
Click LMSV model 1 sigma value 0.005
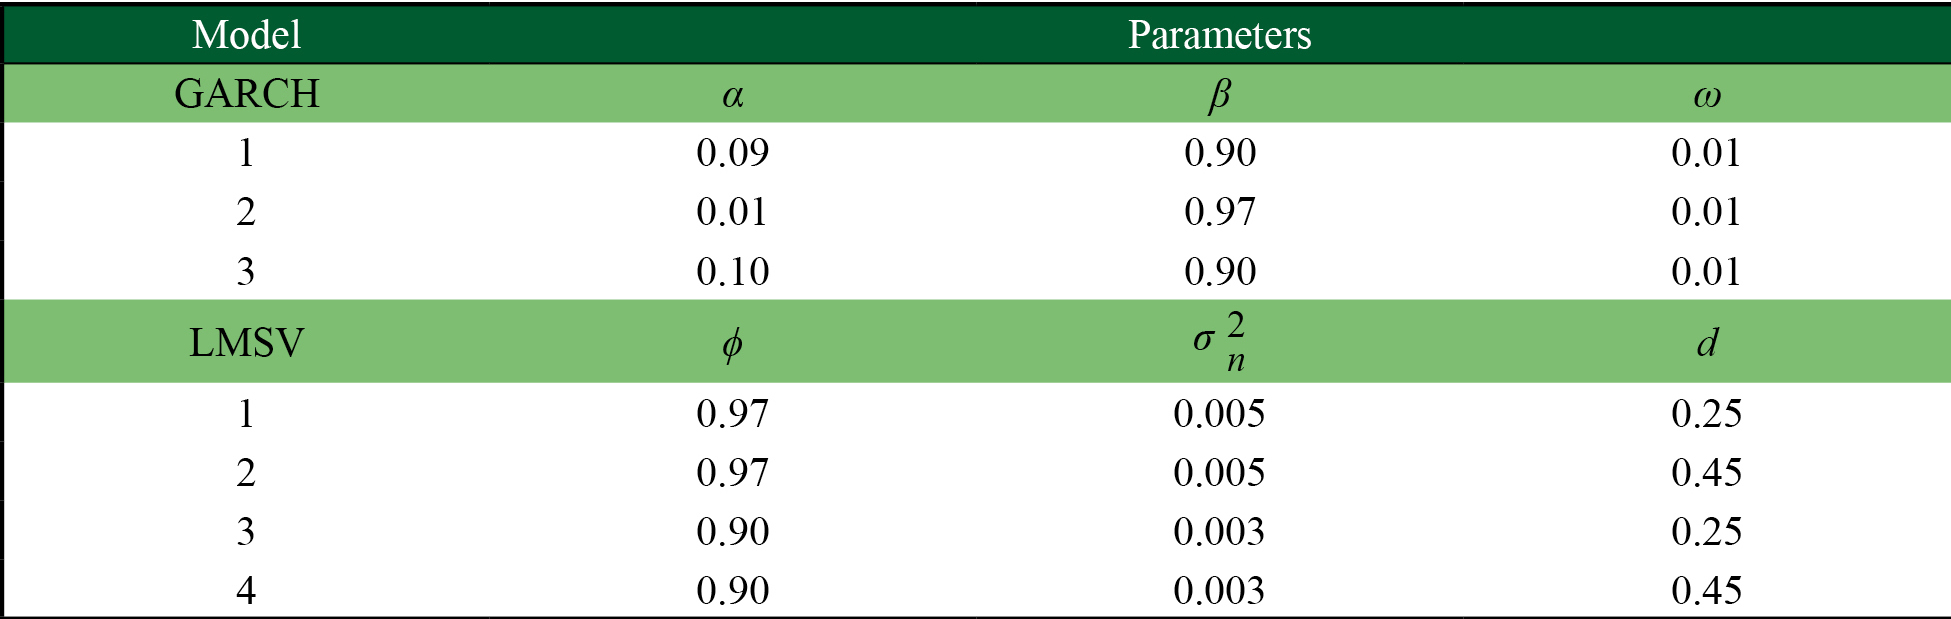coord(1219,413)
